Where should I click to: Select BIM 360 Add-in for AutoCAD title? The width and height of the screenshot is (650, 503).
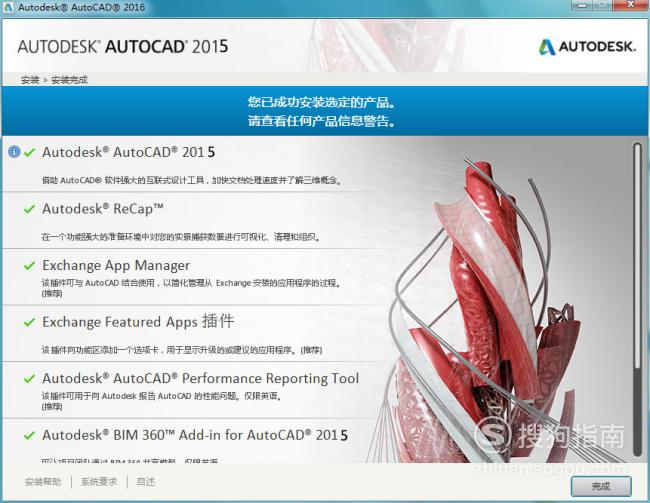(195, 435)
